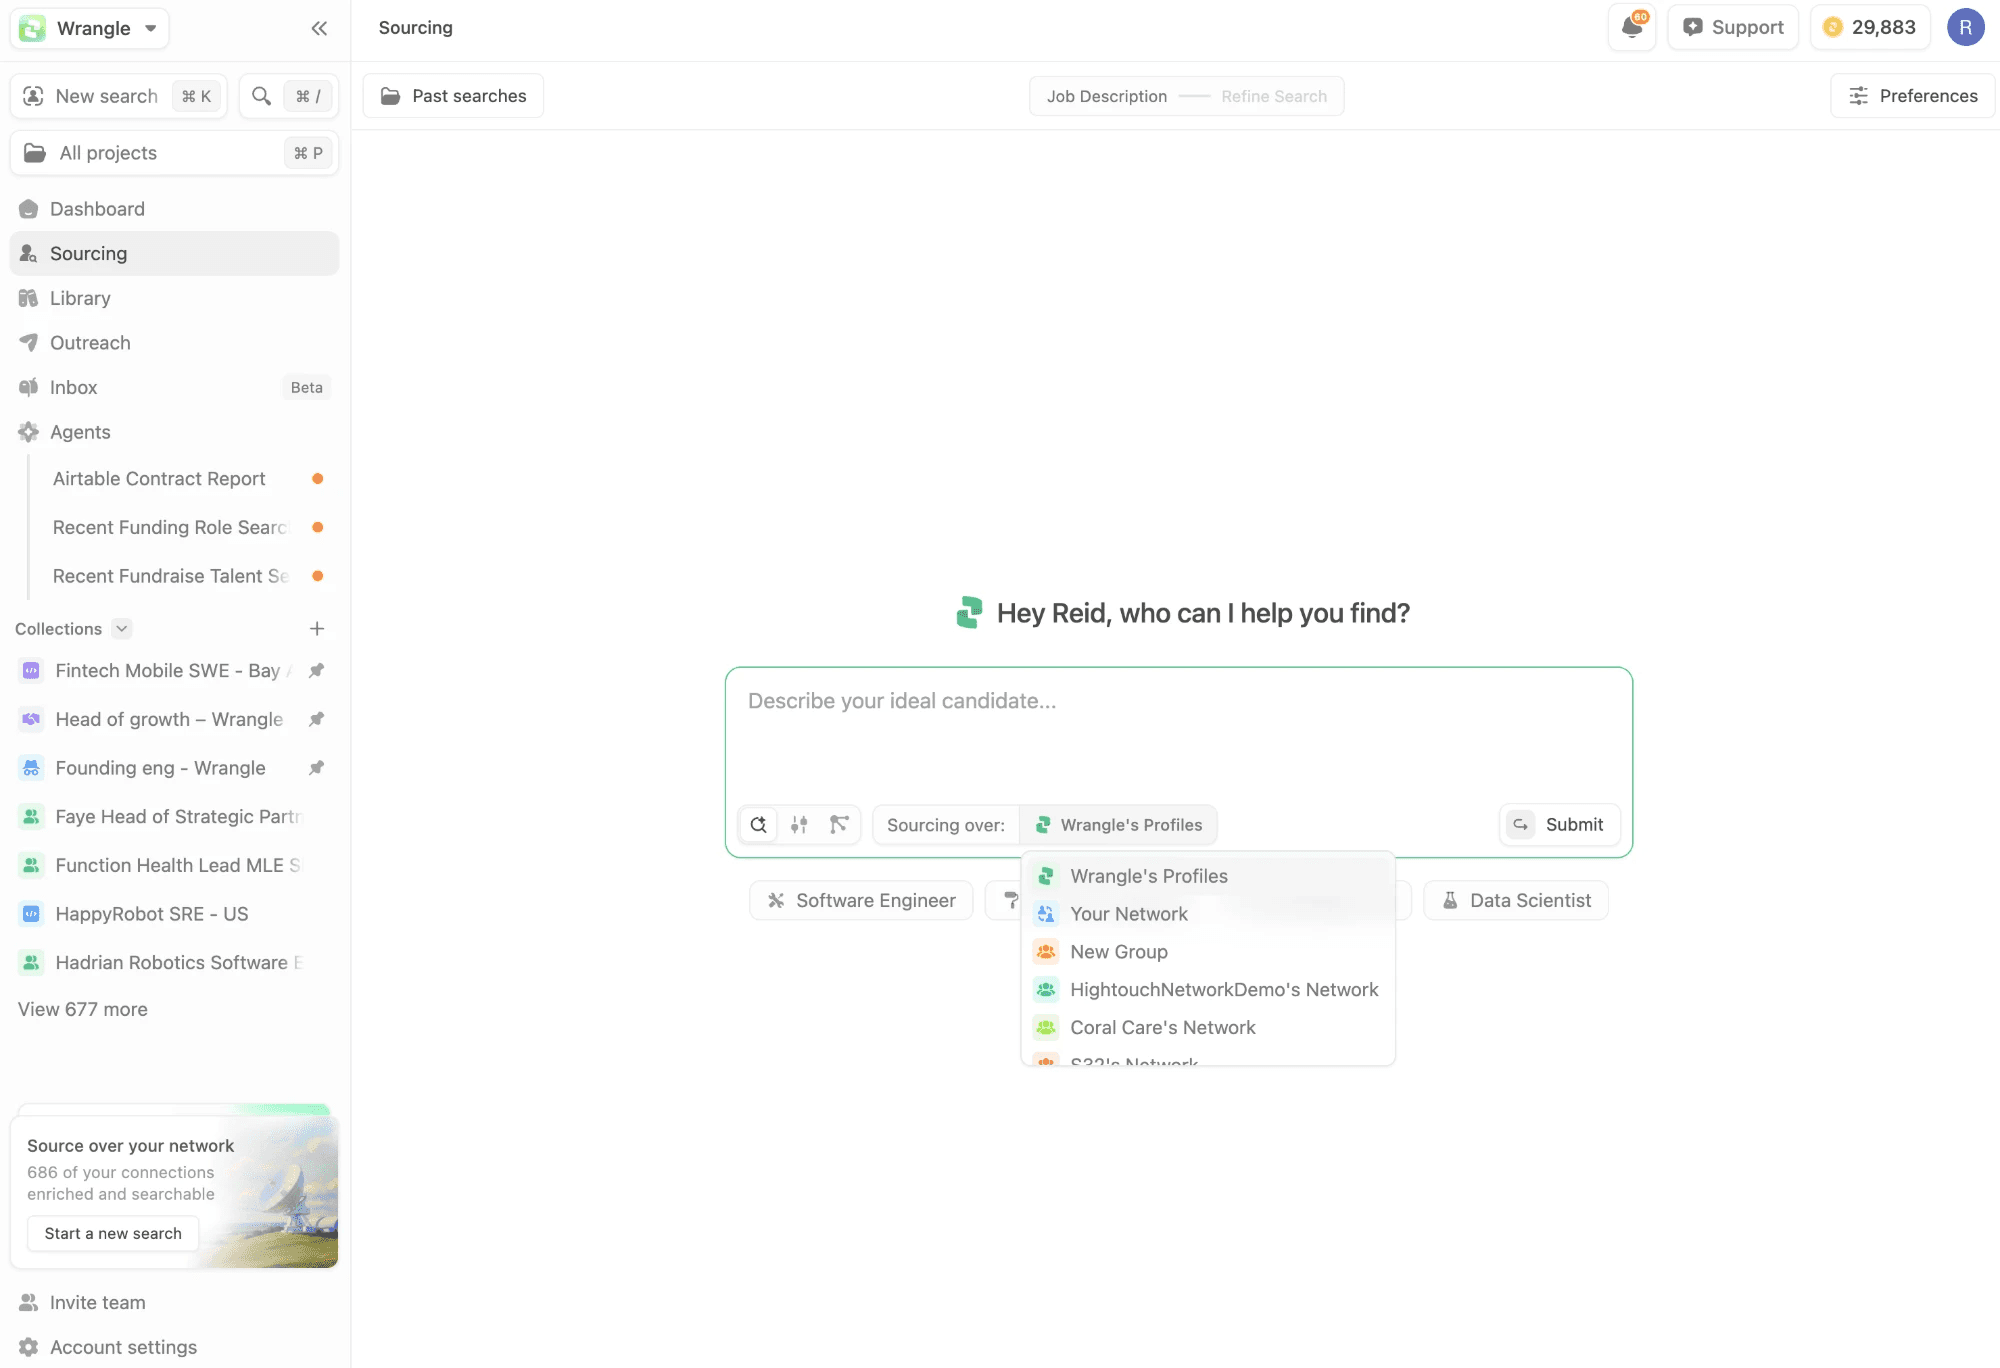The width and height of the screenshot is (2000, 1368).
Task: Open the filters sliders icon in prompt box
Action: click(799, 825)
